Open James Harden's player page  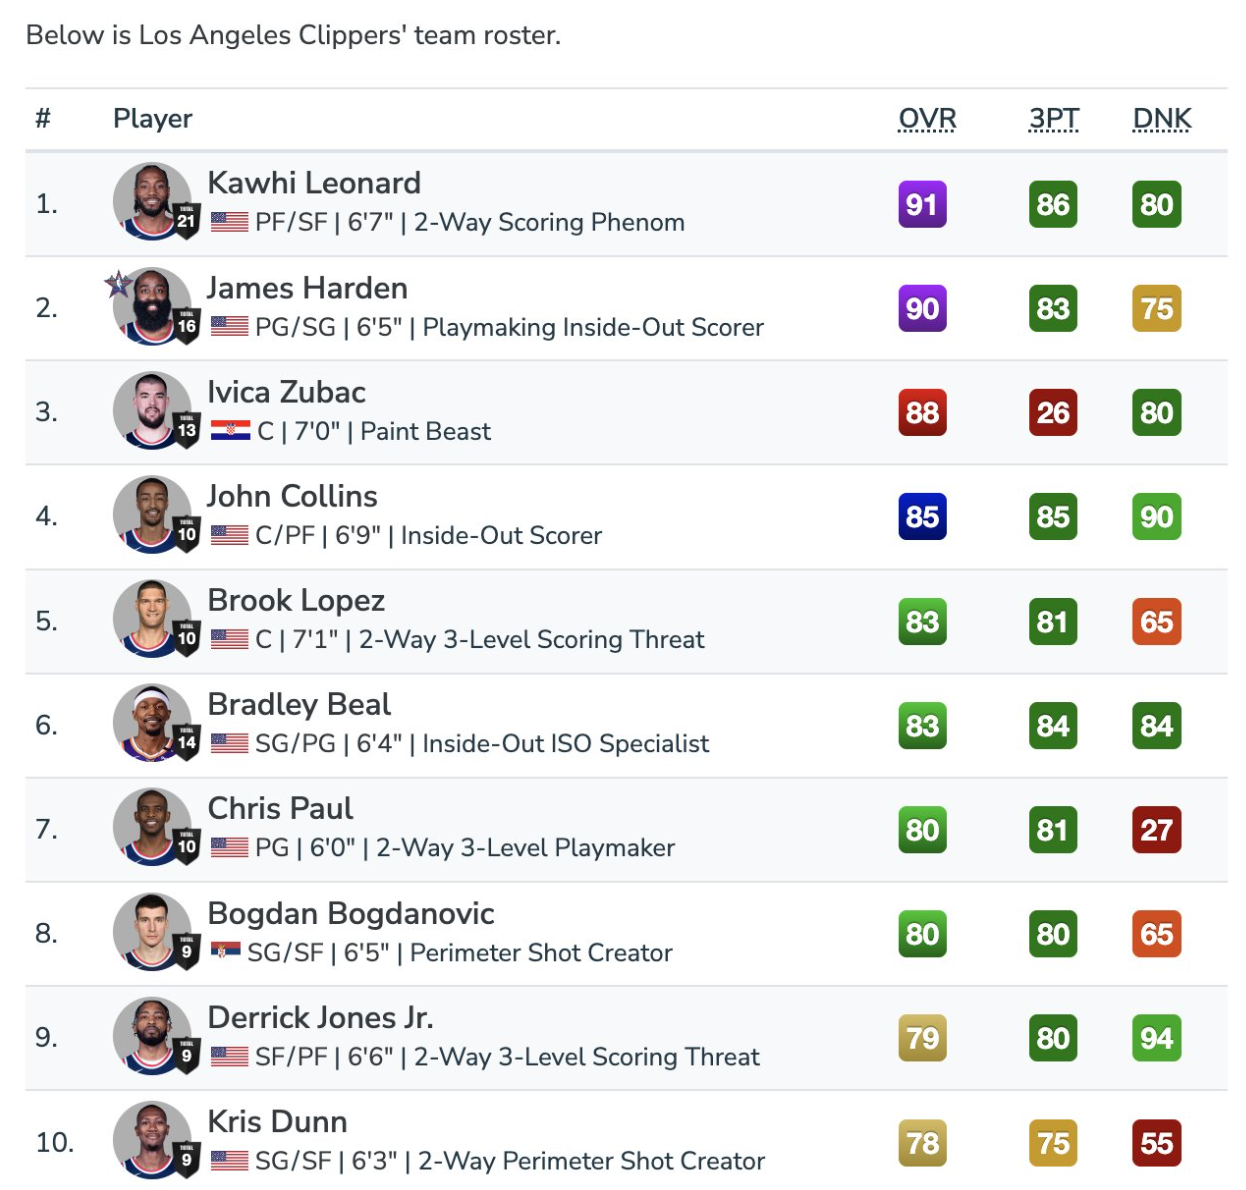(307, 288)
